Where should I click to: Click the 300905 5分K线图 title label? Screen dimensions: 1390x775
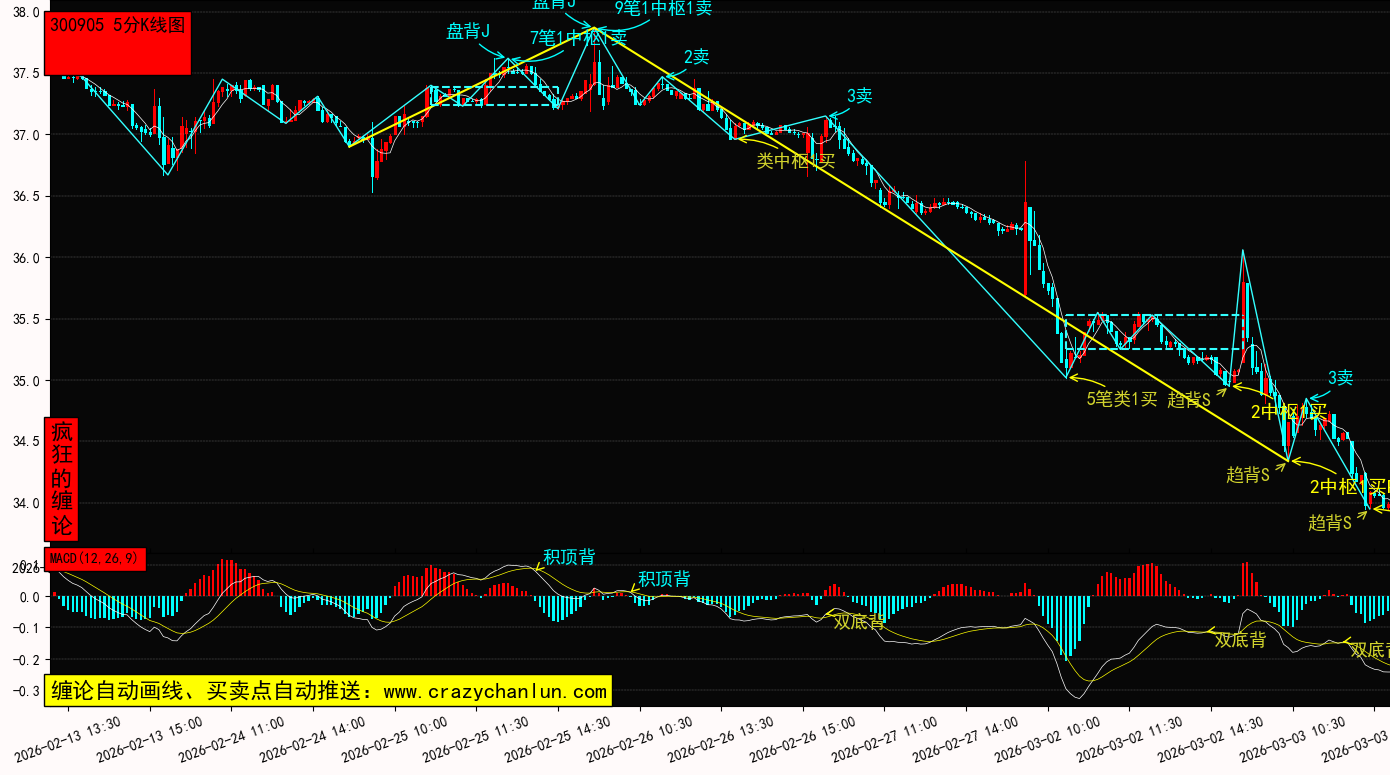tap(118, 27)
